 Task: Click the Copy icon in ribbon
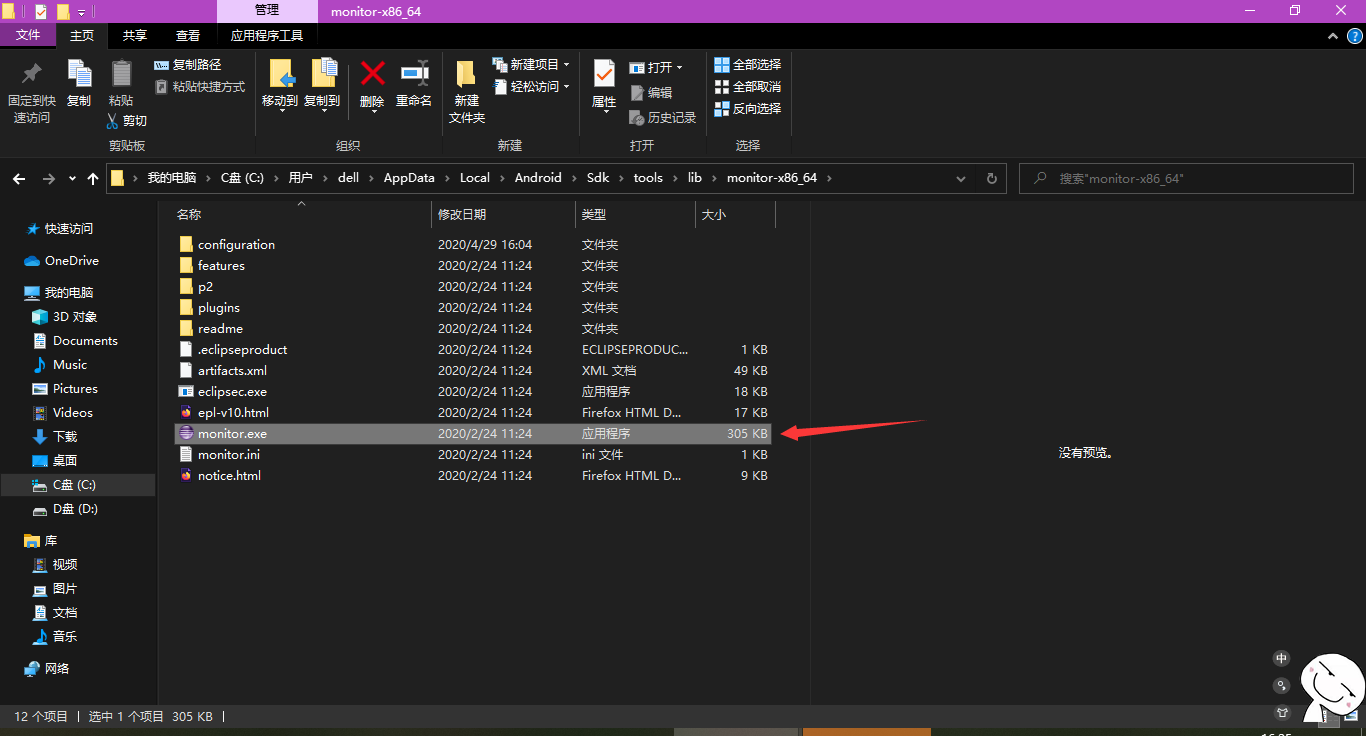click(79, 74)
